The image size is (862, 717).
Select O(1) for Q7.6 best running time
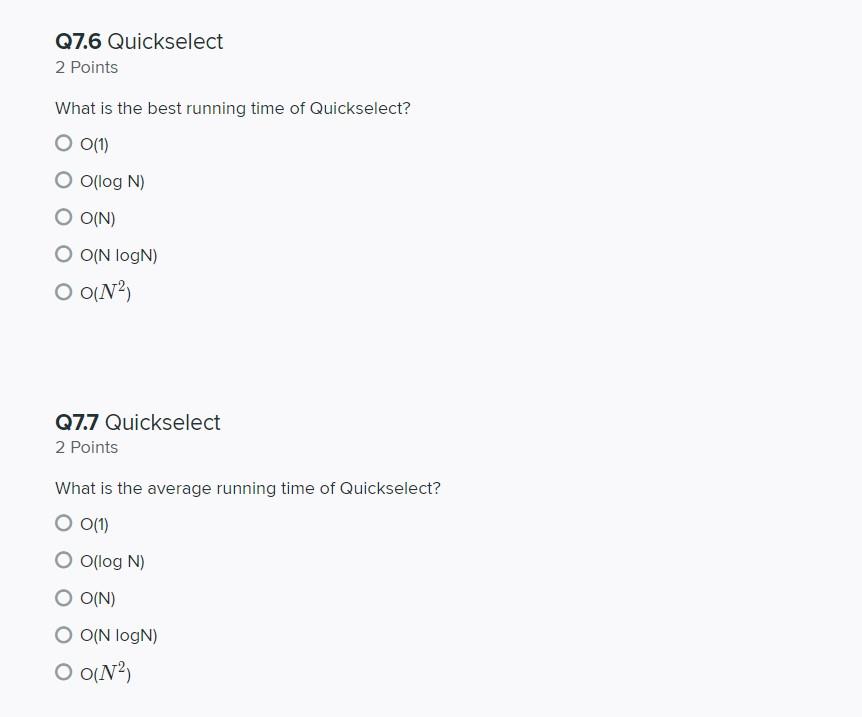click(64, 143)
